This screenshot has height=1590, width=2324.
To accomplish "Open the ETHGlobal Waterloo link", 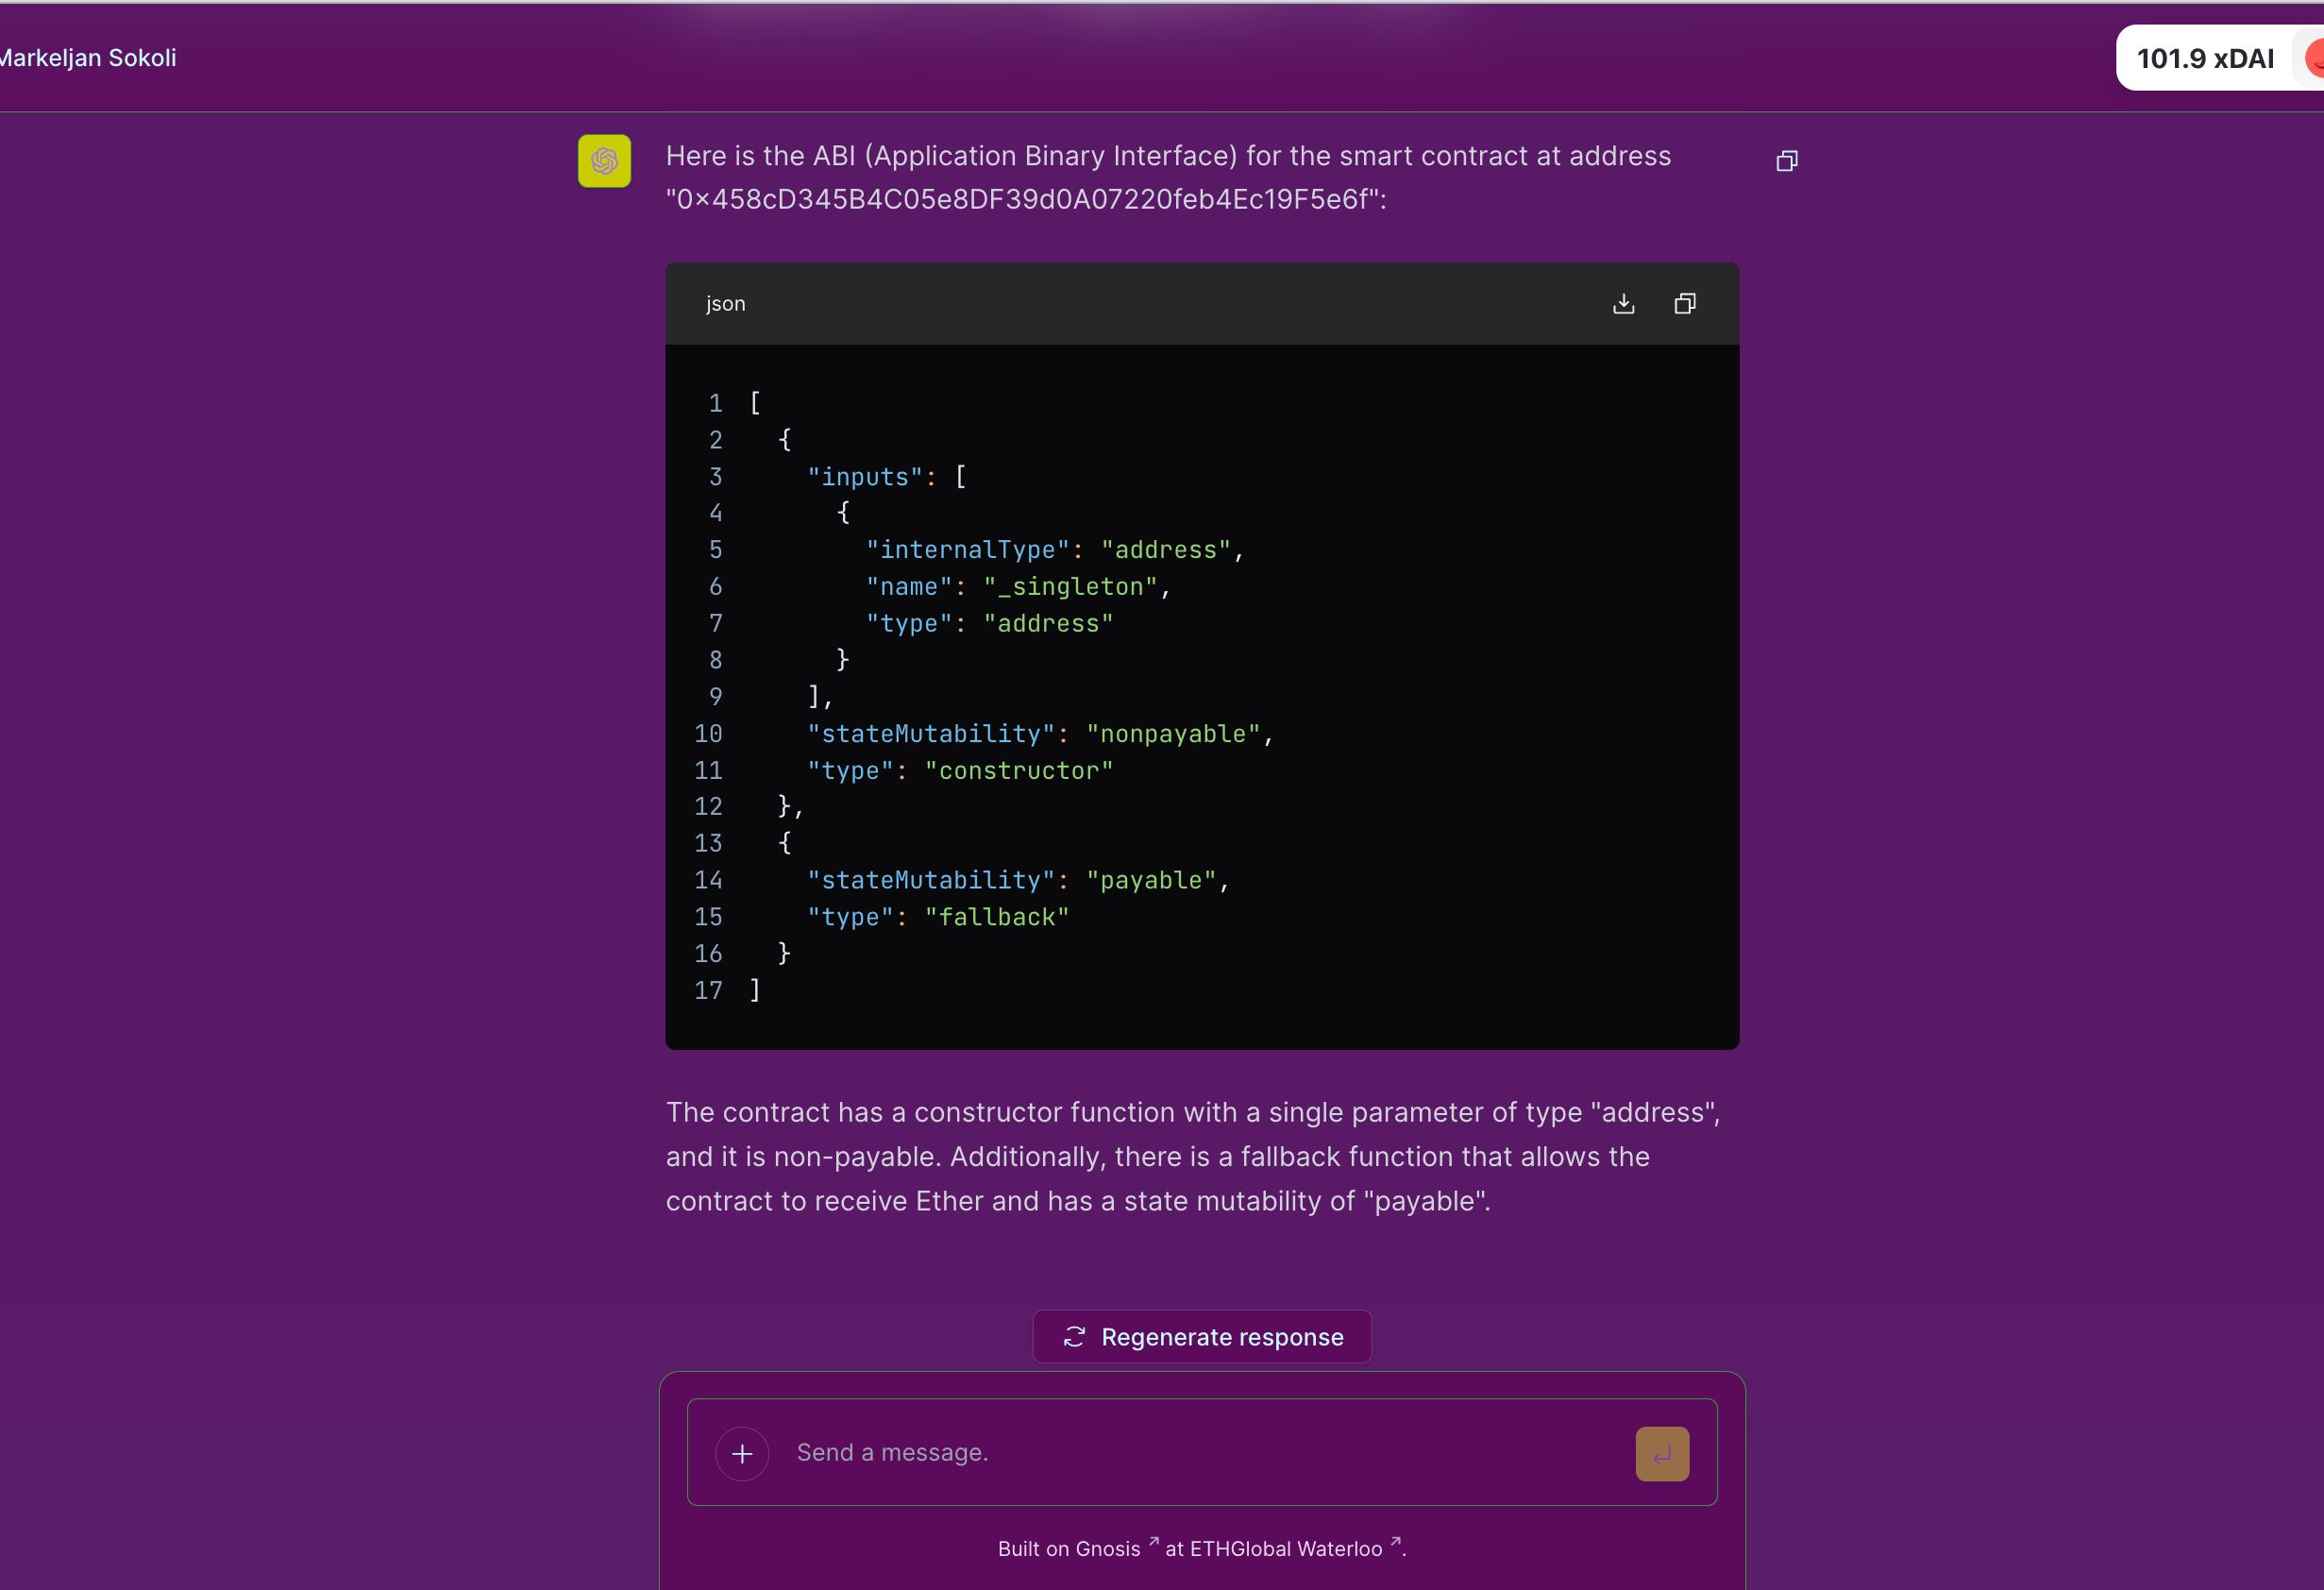I will tap(1295, 1548).
